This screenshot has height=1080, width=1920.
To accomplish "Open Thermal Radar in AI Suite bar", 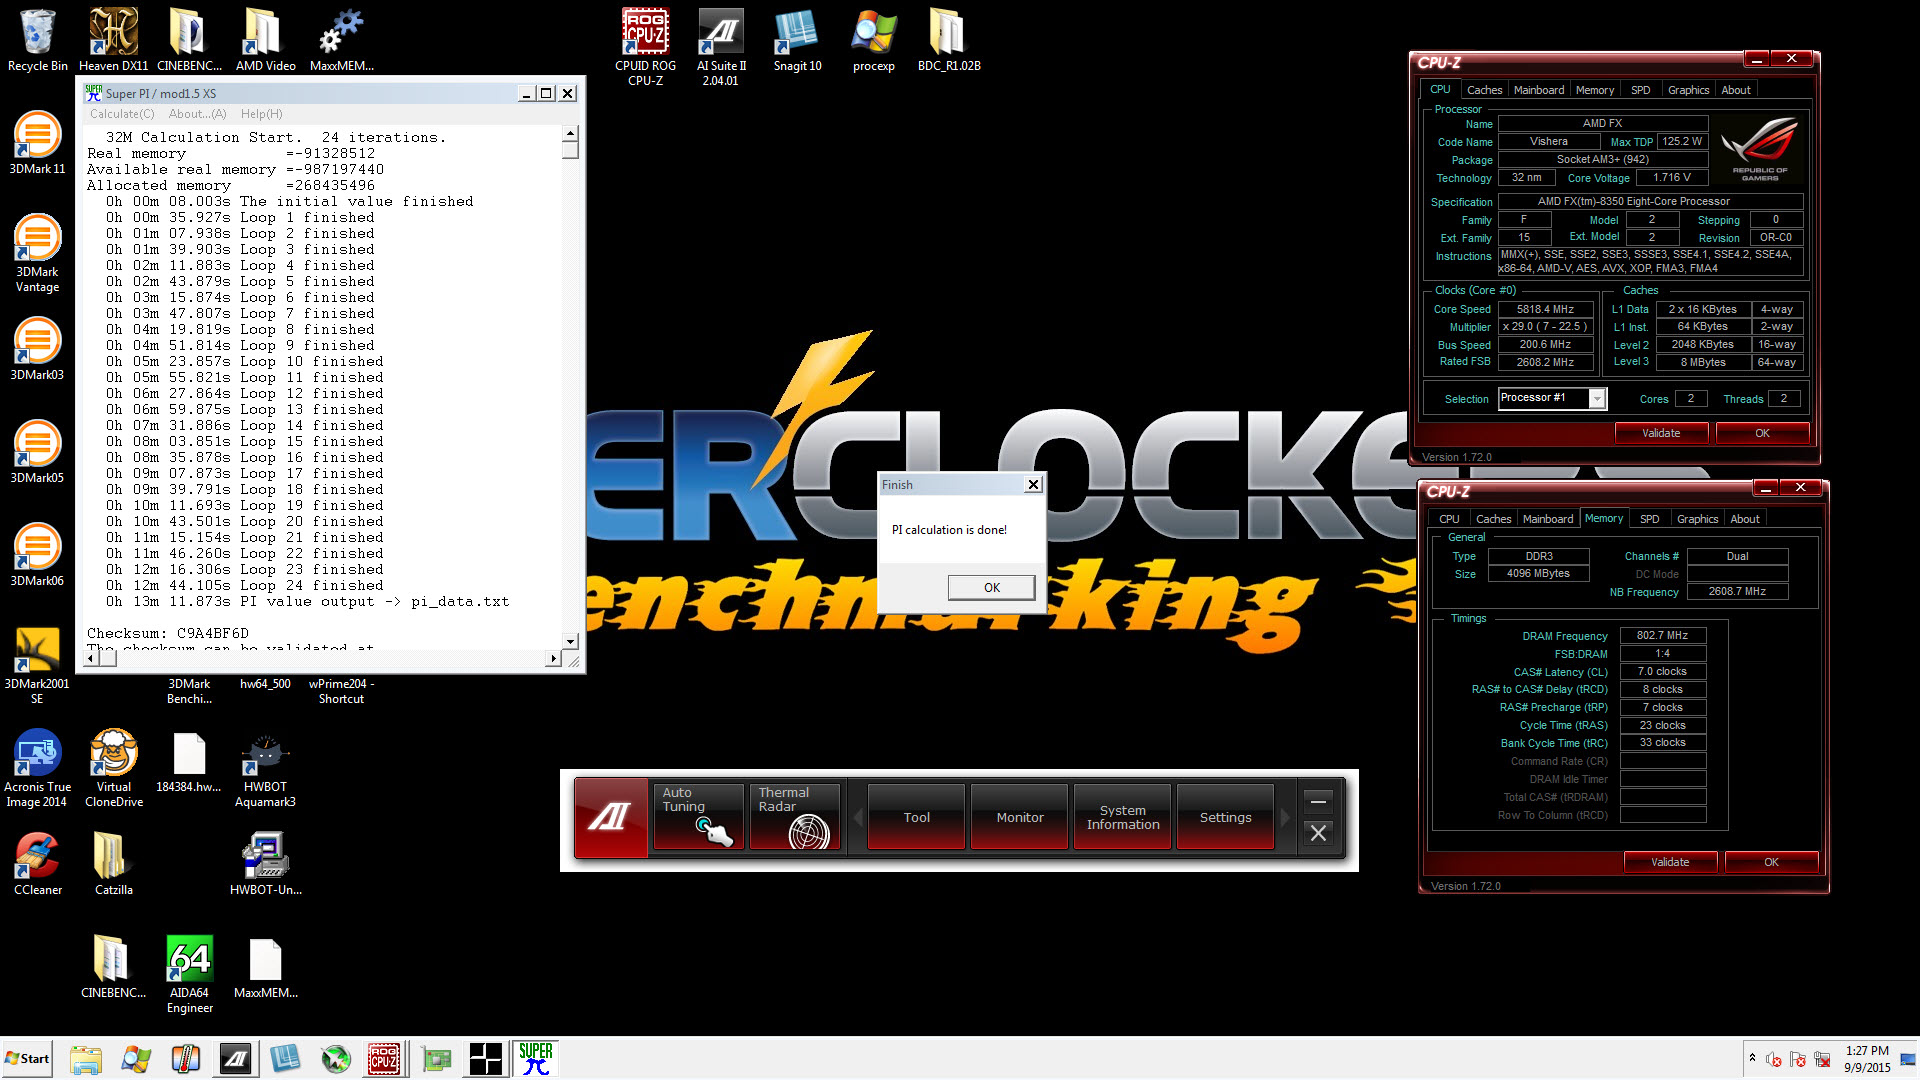I will pos(795,817).
